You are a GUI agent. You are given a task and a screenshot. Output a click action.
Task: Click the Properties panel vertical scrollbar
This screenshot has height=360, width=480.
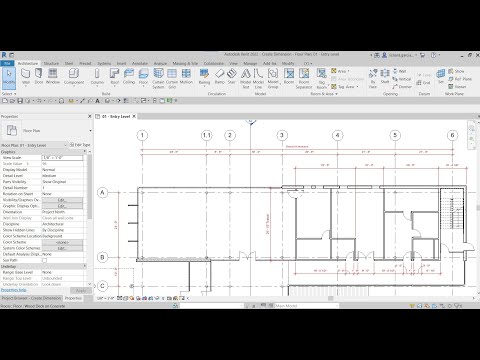(89, 187)
